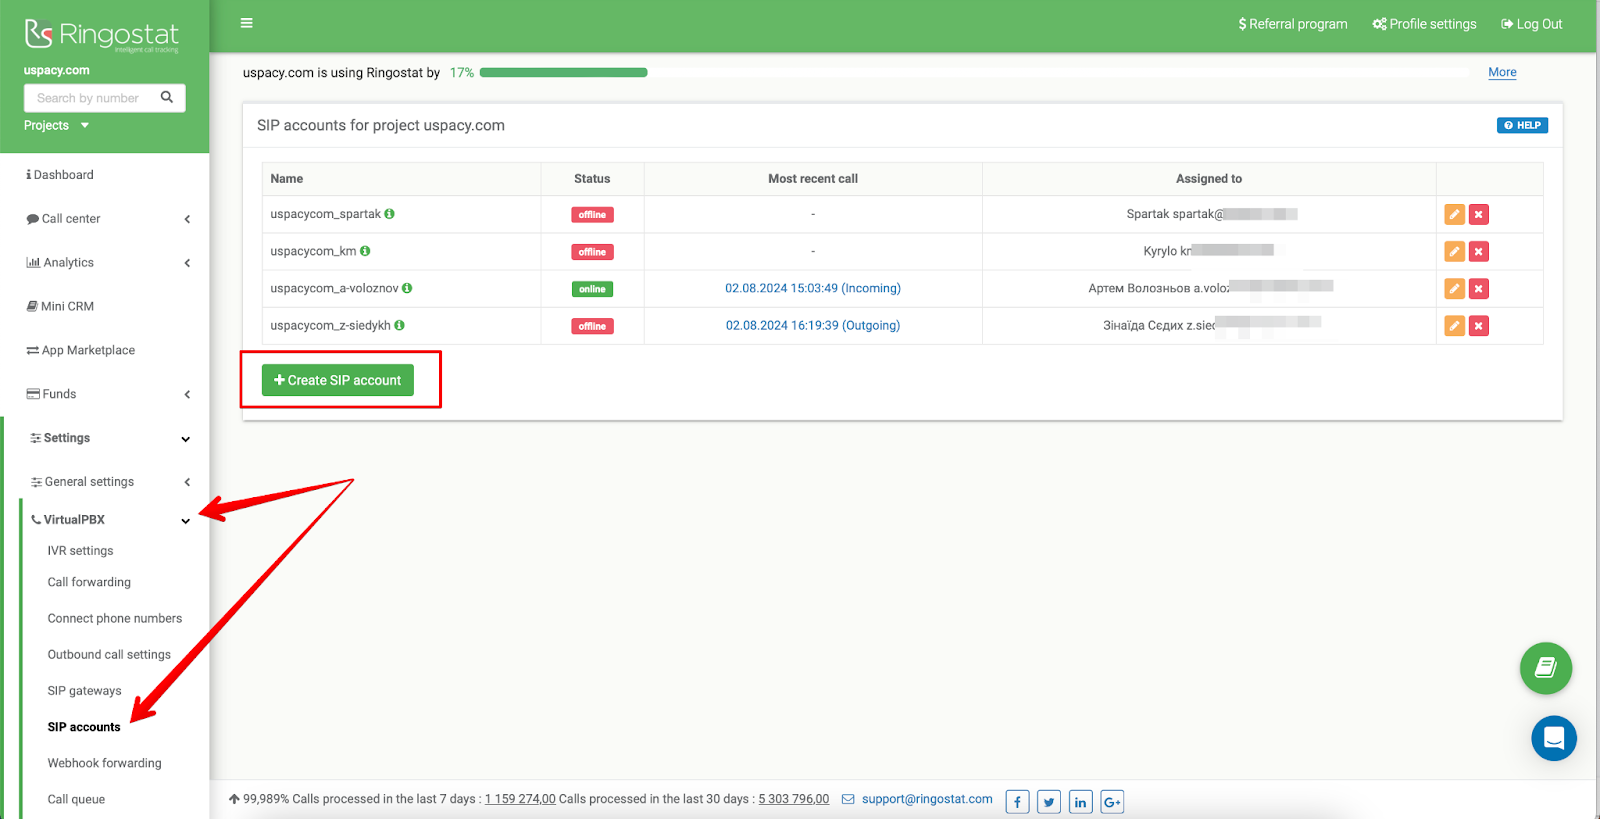Open the green knowledge base widget
This screenshot has height=819, width=1600.
pos(1546,668)
